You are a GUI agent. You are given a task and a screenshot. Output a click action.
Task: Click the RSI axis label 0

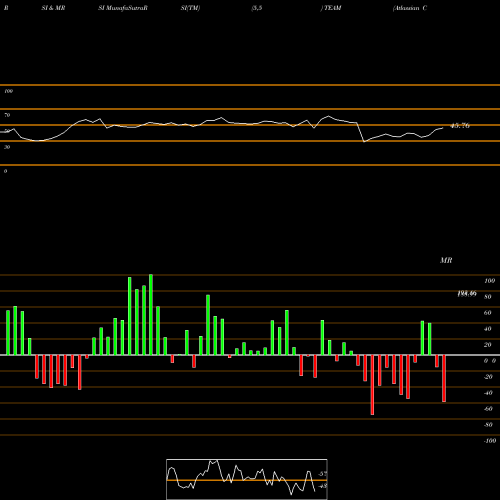[5, 171]
